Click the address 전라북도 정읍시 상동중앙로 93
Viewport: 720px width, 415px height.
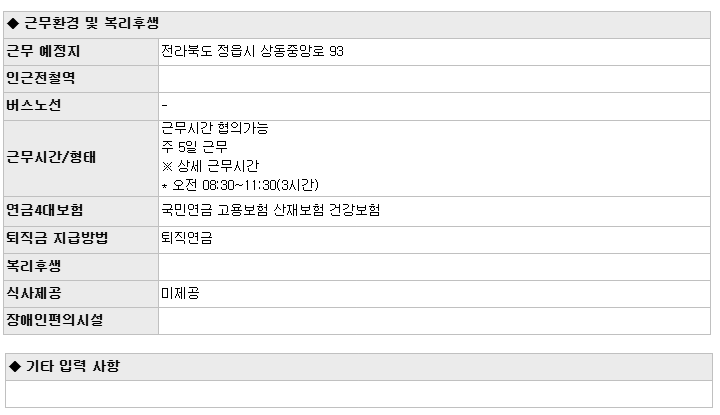pos(252,51)
